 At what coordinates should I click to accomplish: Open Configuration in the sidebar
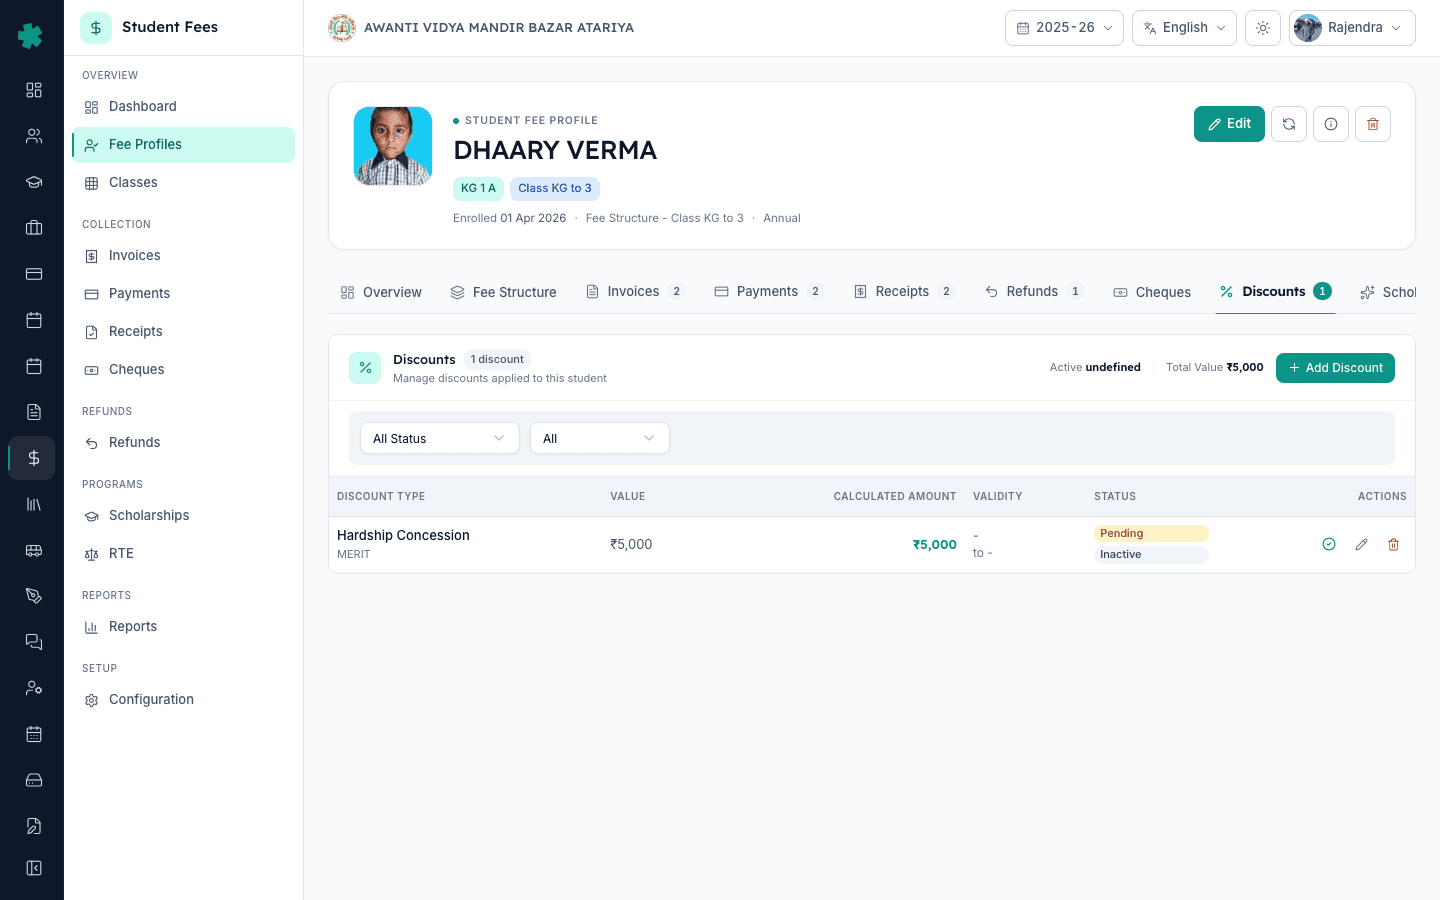pos(183,700)
